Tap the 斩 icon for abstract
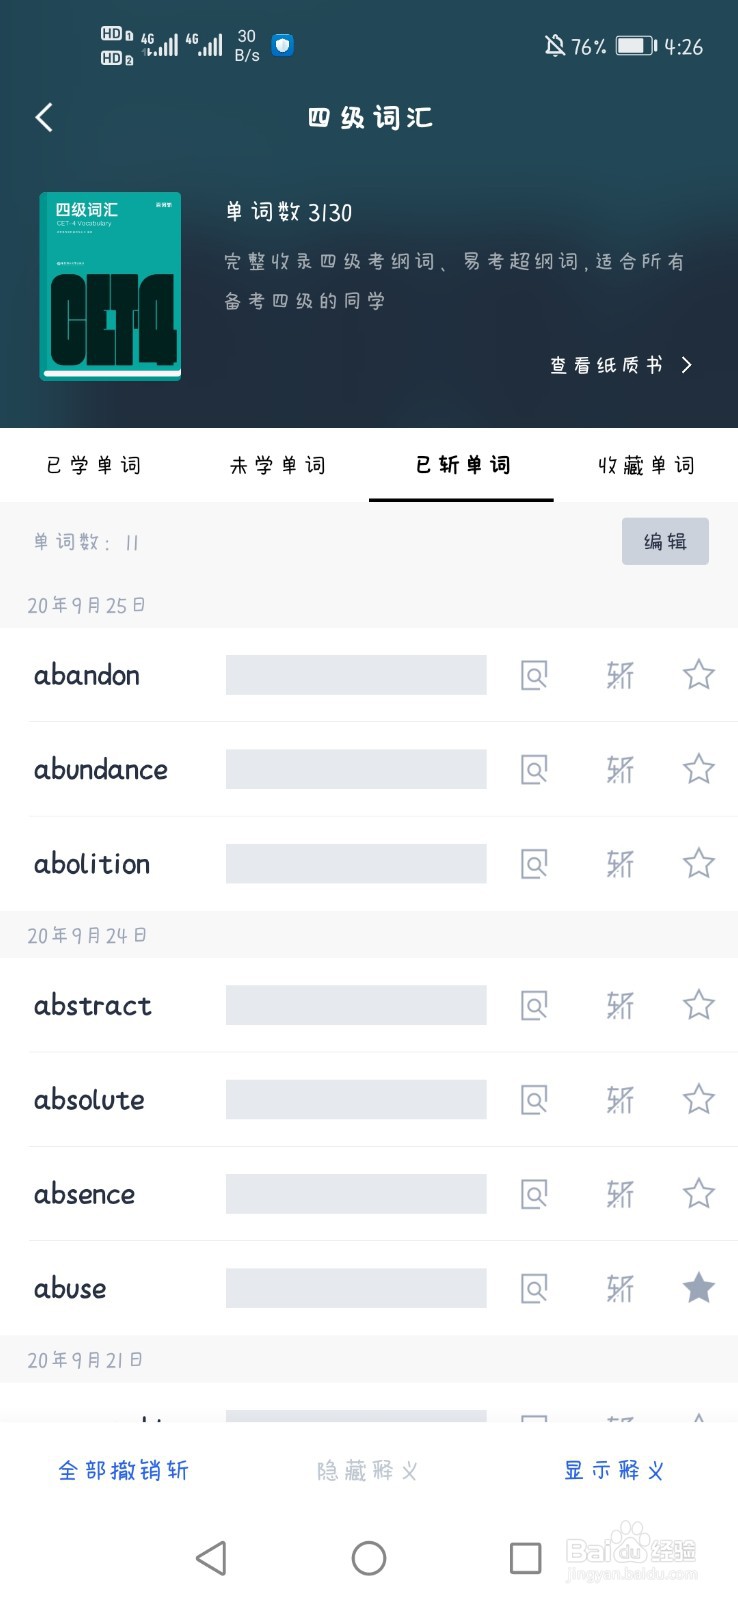The height and width of the screenshot is (1600, 738). click(620, 1005)
